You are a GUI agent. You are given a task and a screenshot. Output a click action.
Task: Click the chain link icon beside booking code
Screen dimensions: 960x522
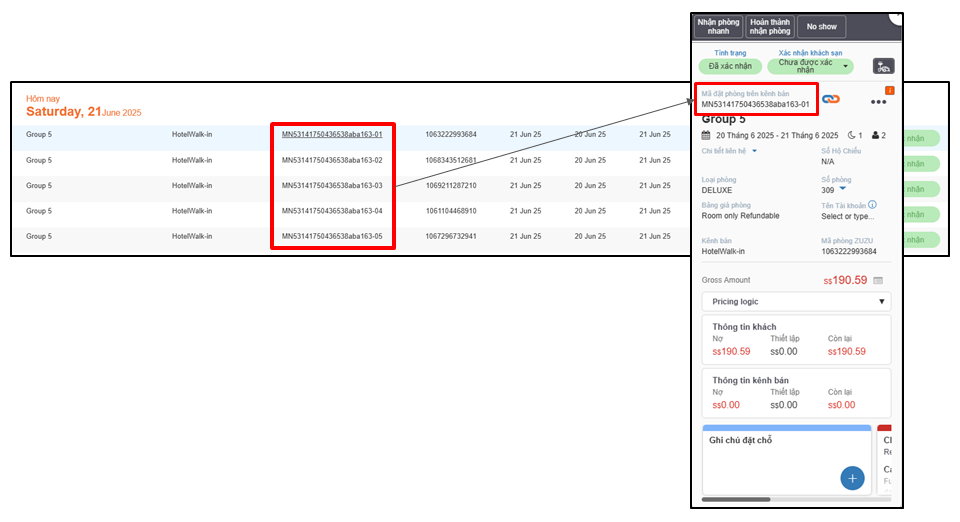point(830,99)
